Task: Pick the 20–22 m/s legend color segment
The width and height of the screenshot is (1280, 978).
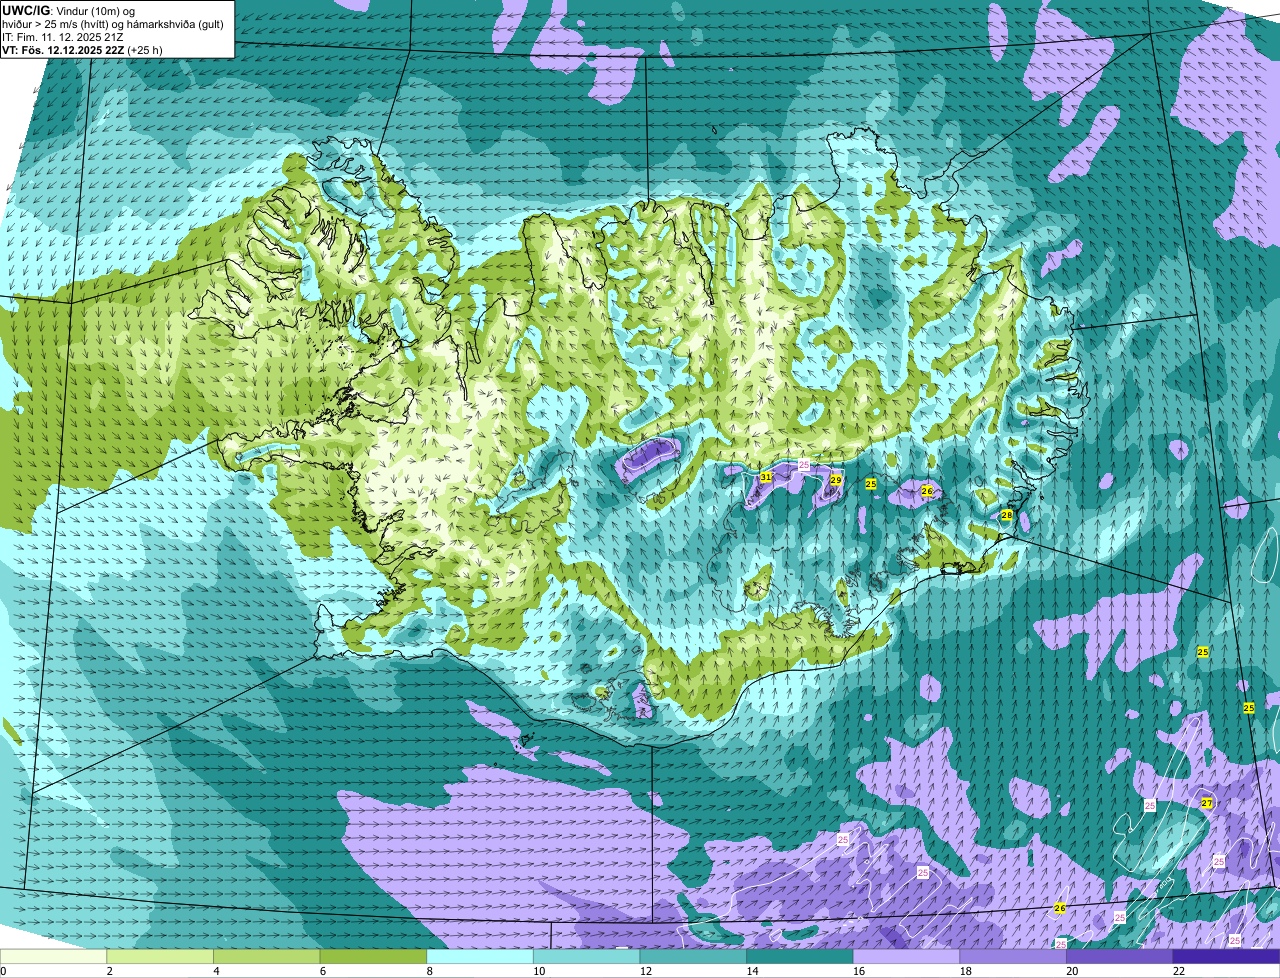Action: click(1119, 956)
